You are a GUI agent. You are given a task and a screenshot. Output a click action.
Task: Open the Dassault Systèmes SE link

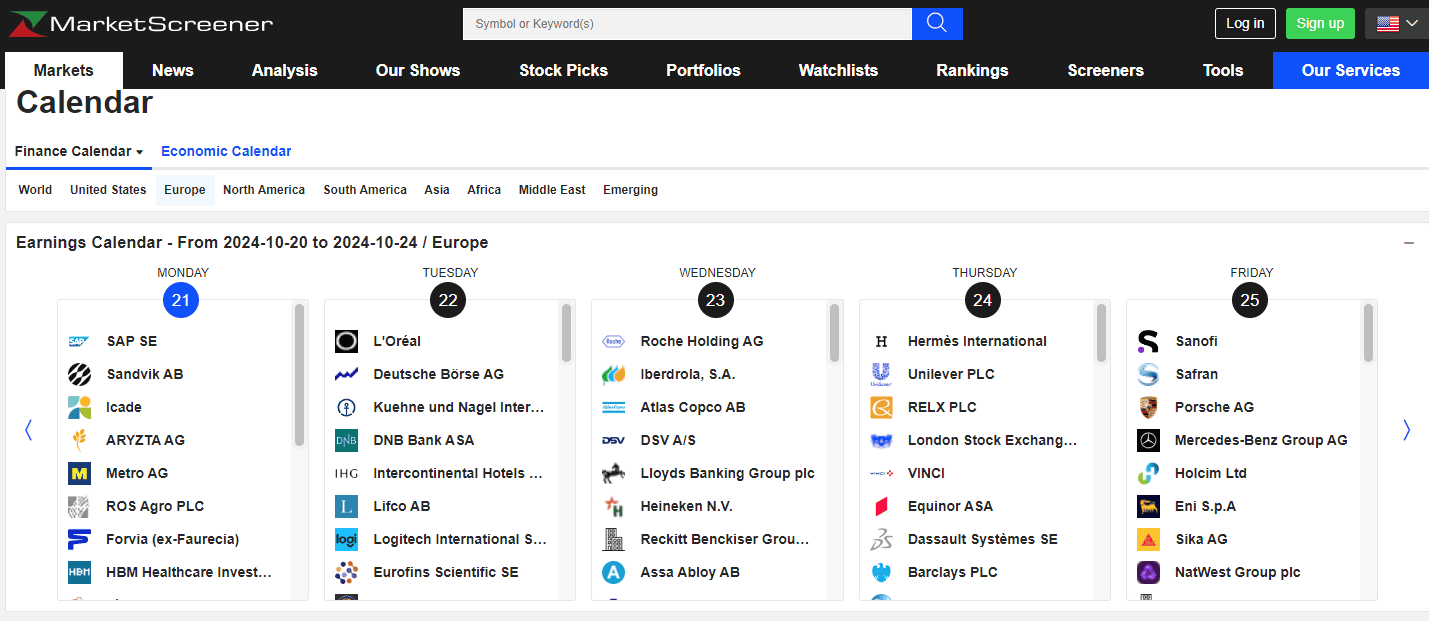pyautogui.click(x=982, y=539)
